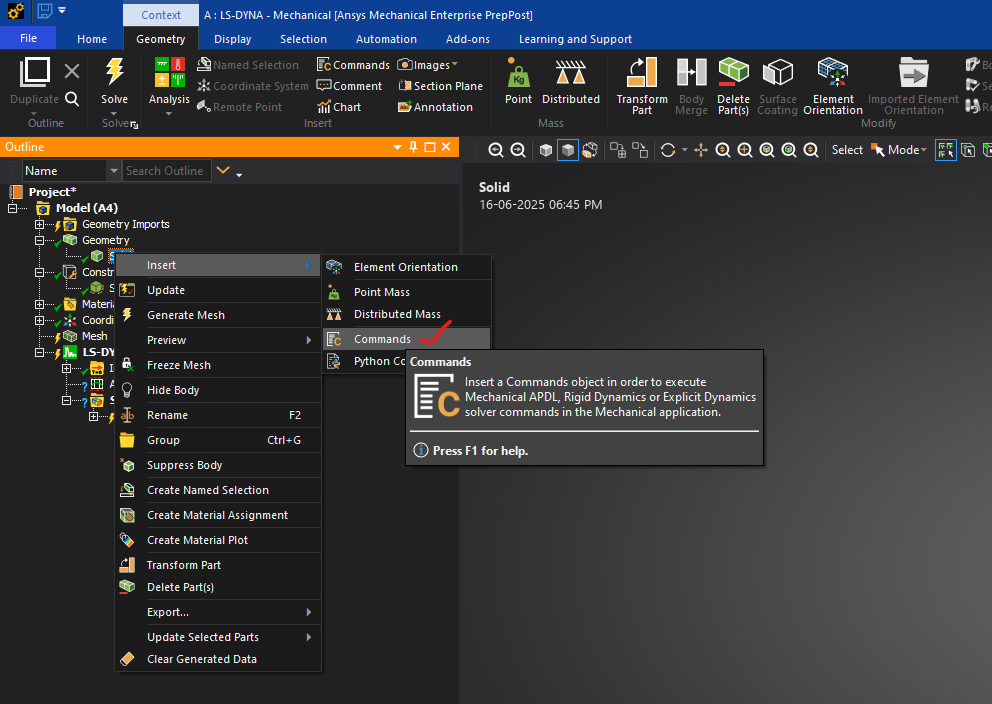This screenshot has height=704, width=992.
Task: Insert a Comment from ribbon
Action: click(x=349, y=86)
